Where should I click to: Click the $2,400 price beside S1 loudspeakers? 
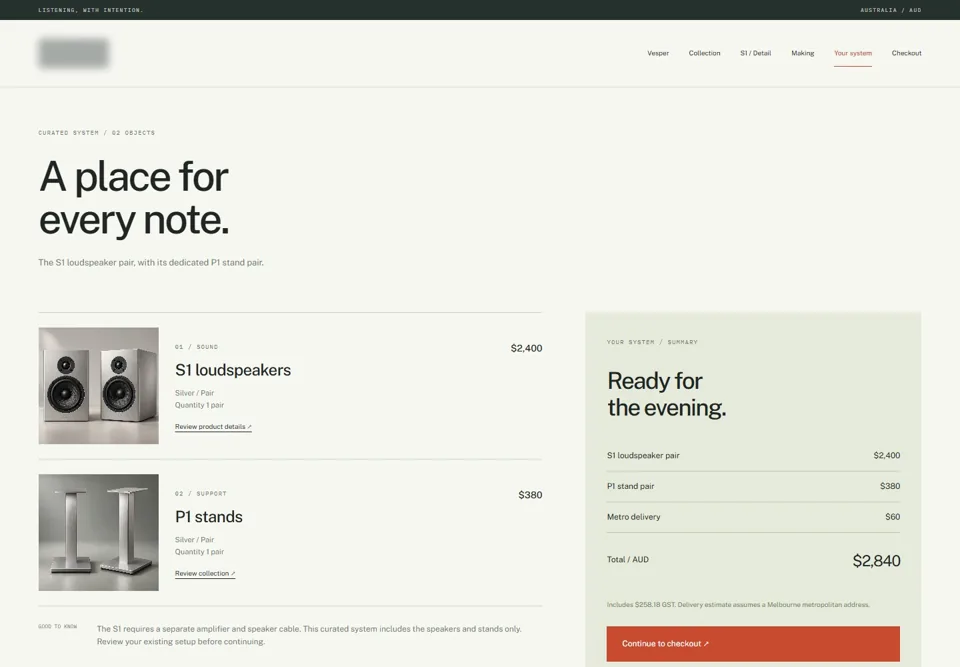click(x=527, y=348)
